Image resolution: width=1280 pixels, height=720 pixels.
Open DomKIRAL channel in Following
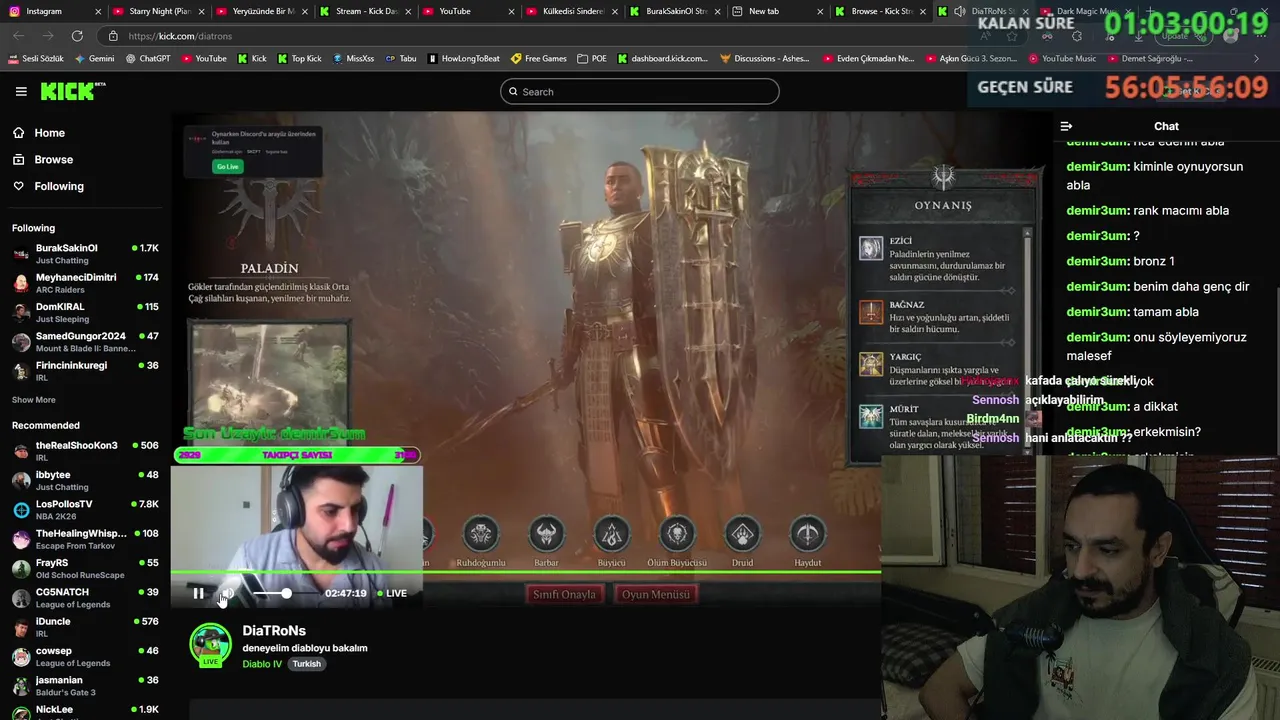85,312
